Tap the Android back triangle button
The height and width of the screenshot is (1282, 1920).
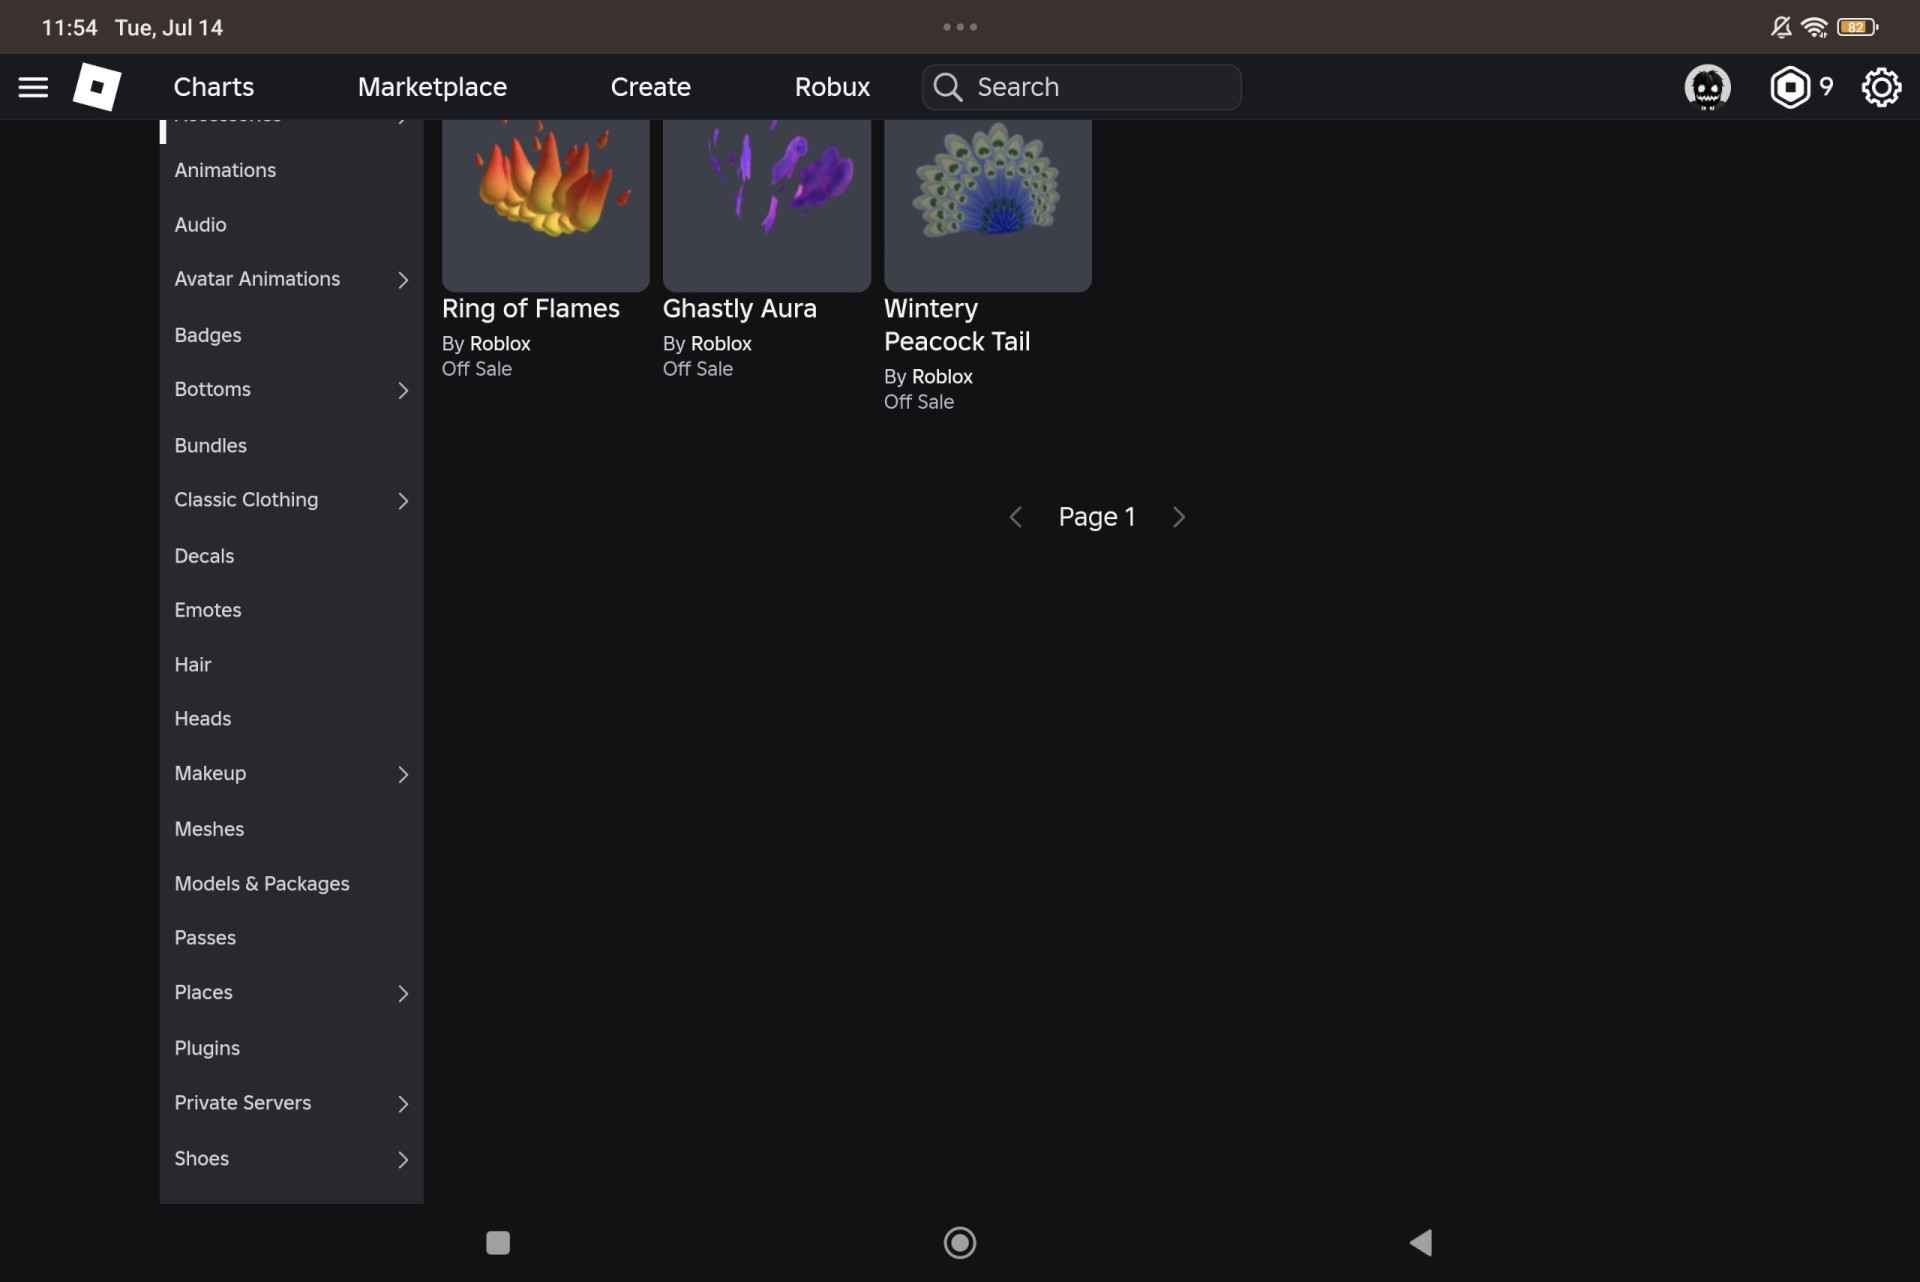point(1421,1242)
